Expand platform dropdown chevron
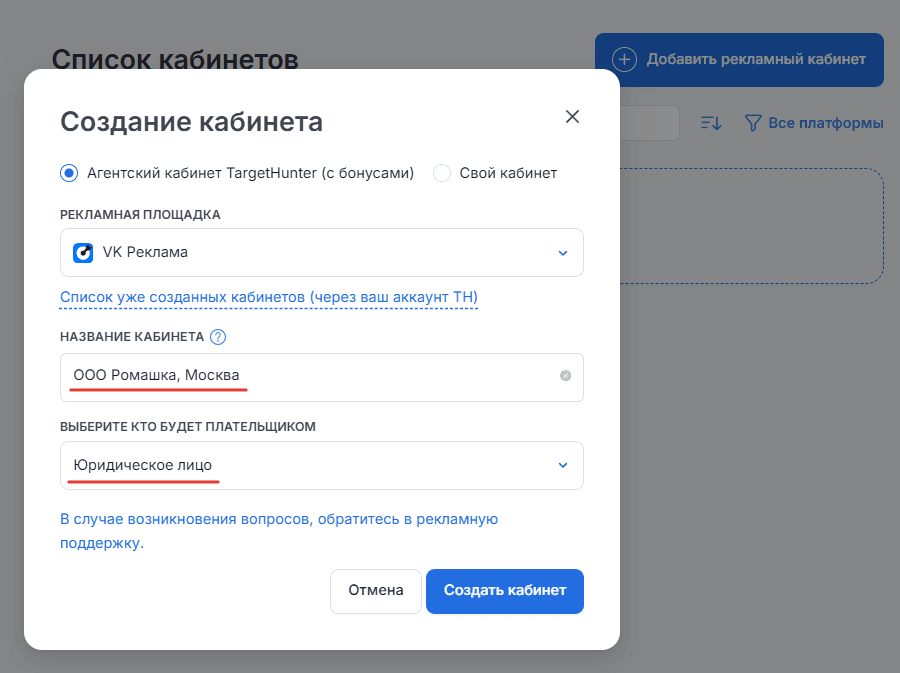 [x=563, y=253]
